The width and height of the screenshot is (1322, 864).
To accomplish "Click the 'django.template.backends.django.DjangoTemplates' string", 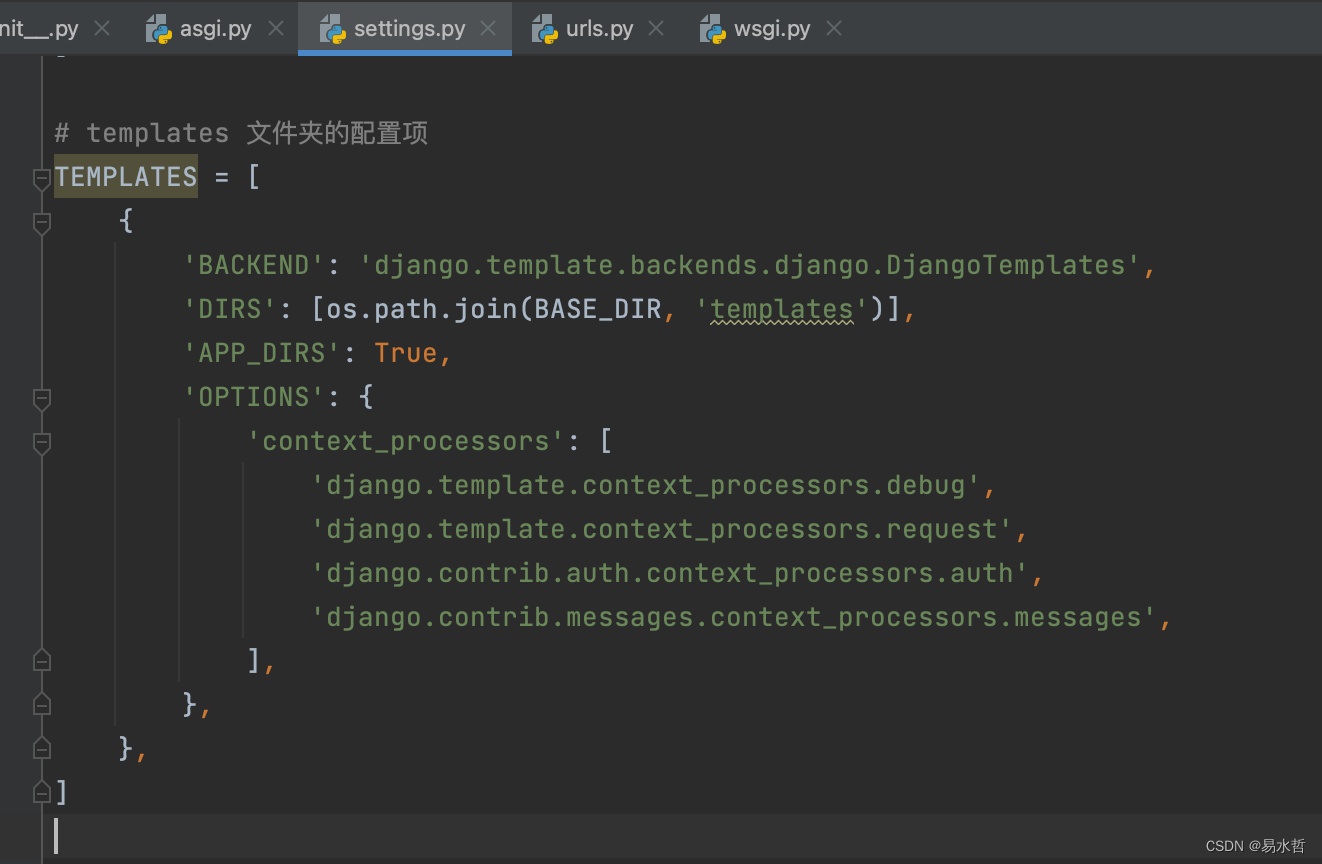I will tap(750, 265).
